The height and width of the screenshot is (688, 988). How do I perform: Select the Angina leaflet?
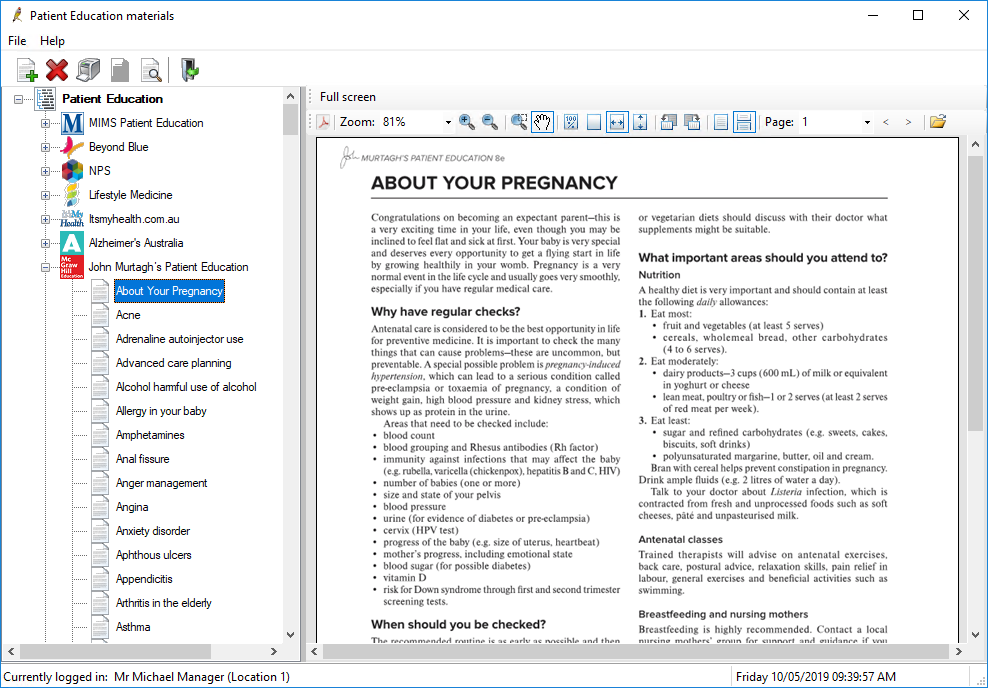click(132, 507)
